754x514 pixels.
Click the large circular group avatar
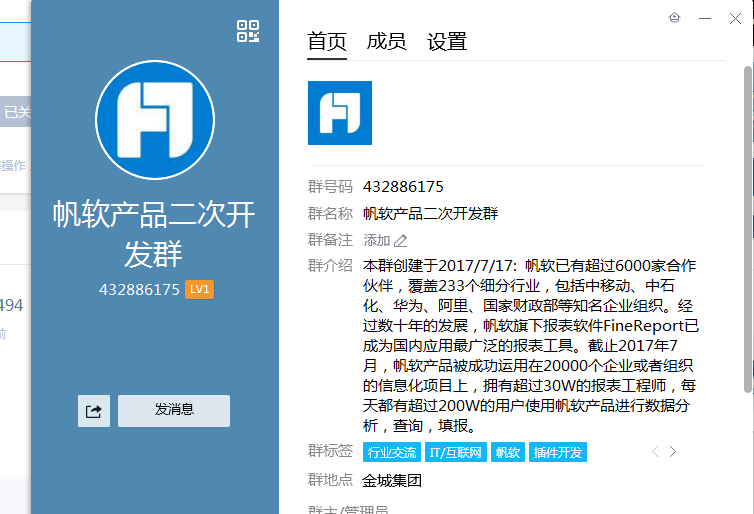(155, 120)
